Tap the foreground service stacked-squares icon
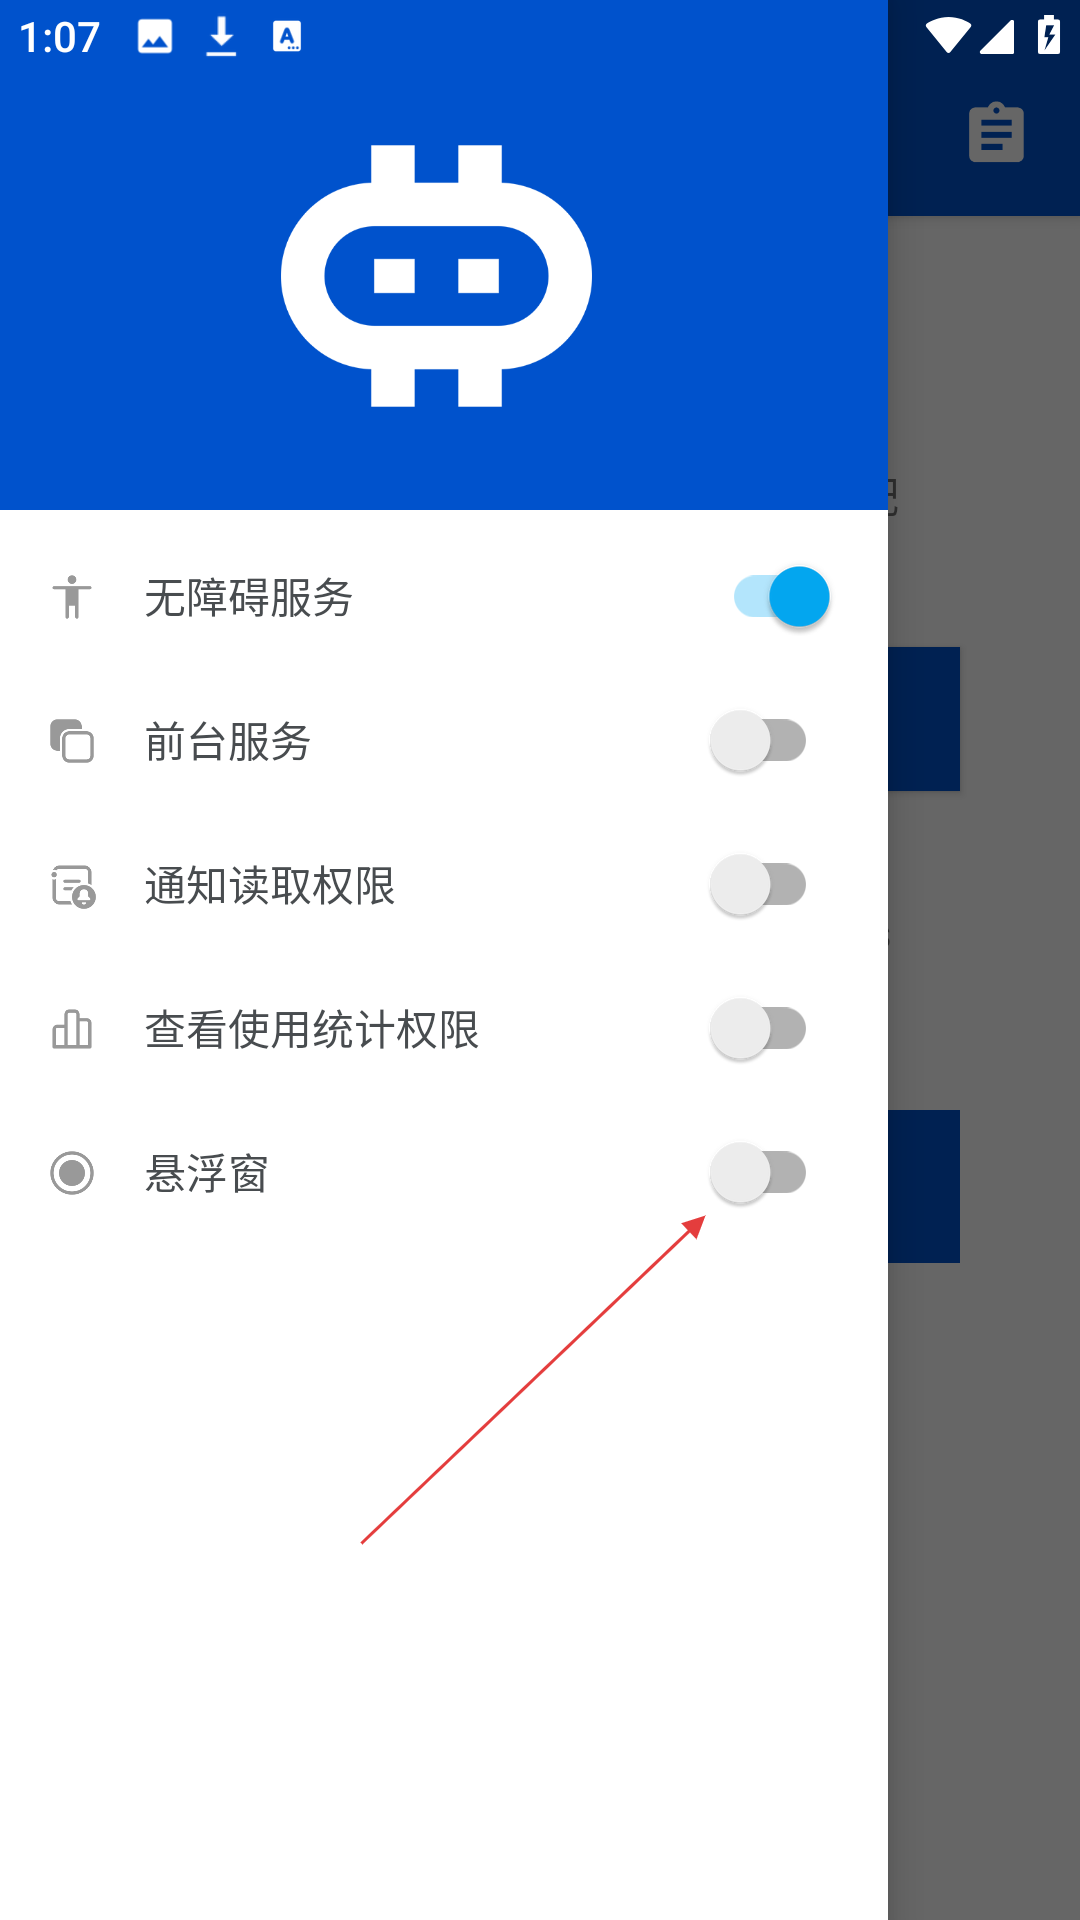This screenshot has width=1080, height=1920. coord(72,741)
